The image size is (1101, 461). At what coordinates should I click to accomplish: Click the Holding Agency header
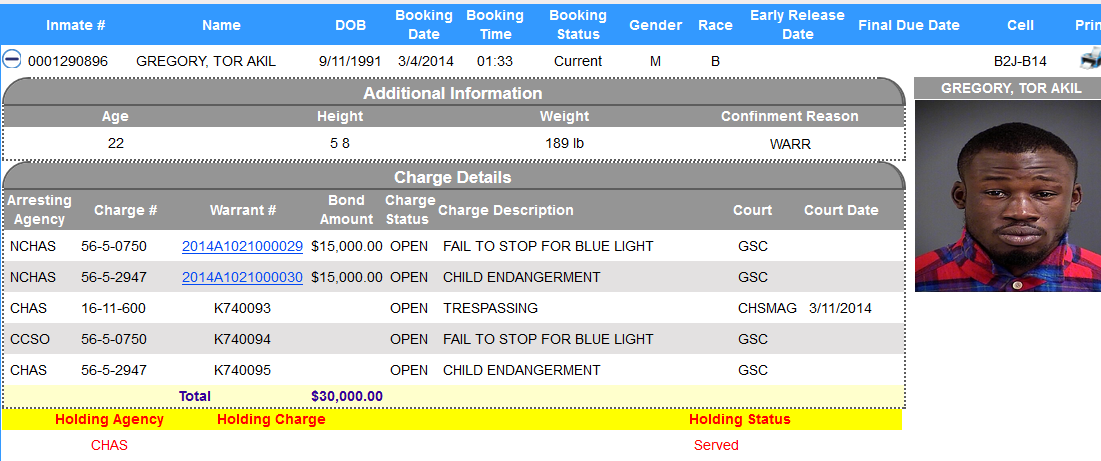pos(110,419)
